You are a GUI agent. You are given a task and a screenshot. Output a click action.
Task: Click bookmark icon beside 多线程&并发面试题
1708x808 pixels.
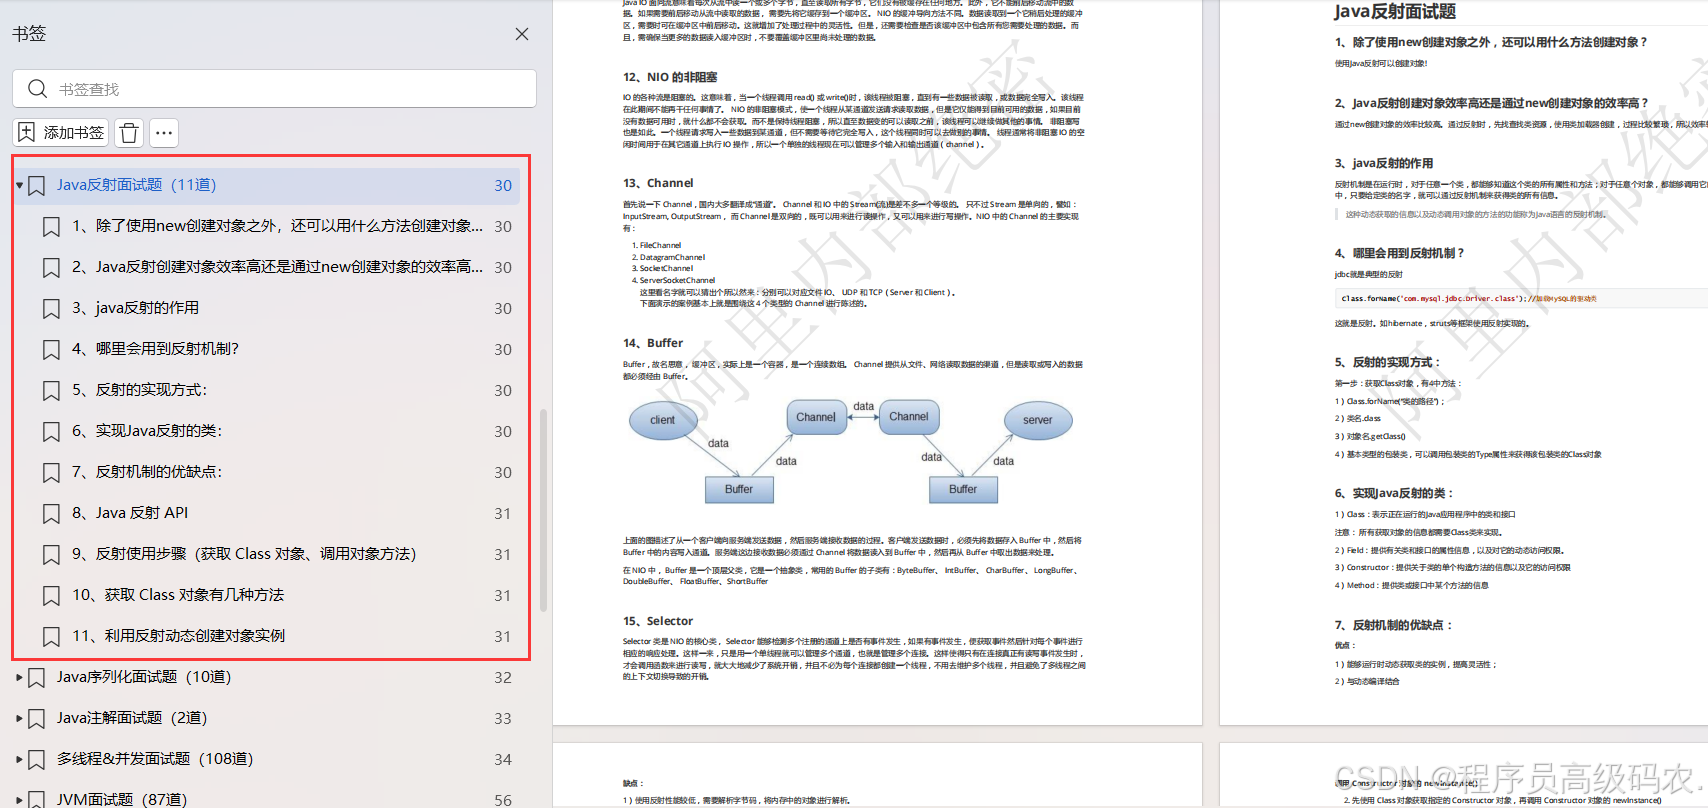tap(36, 760)
